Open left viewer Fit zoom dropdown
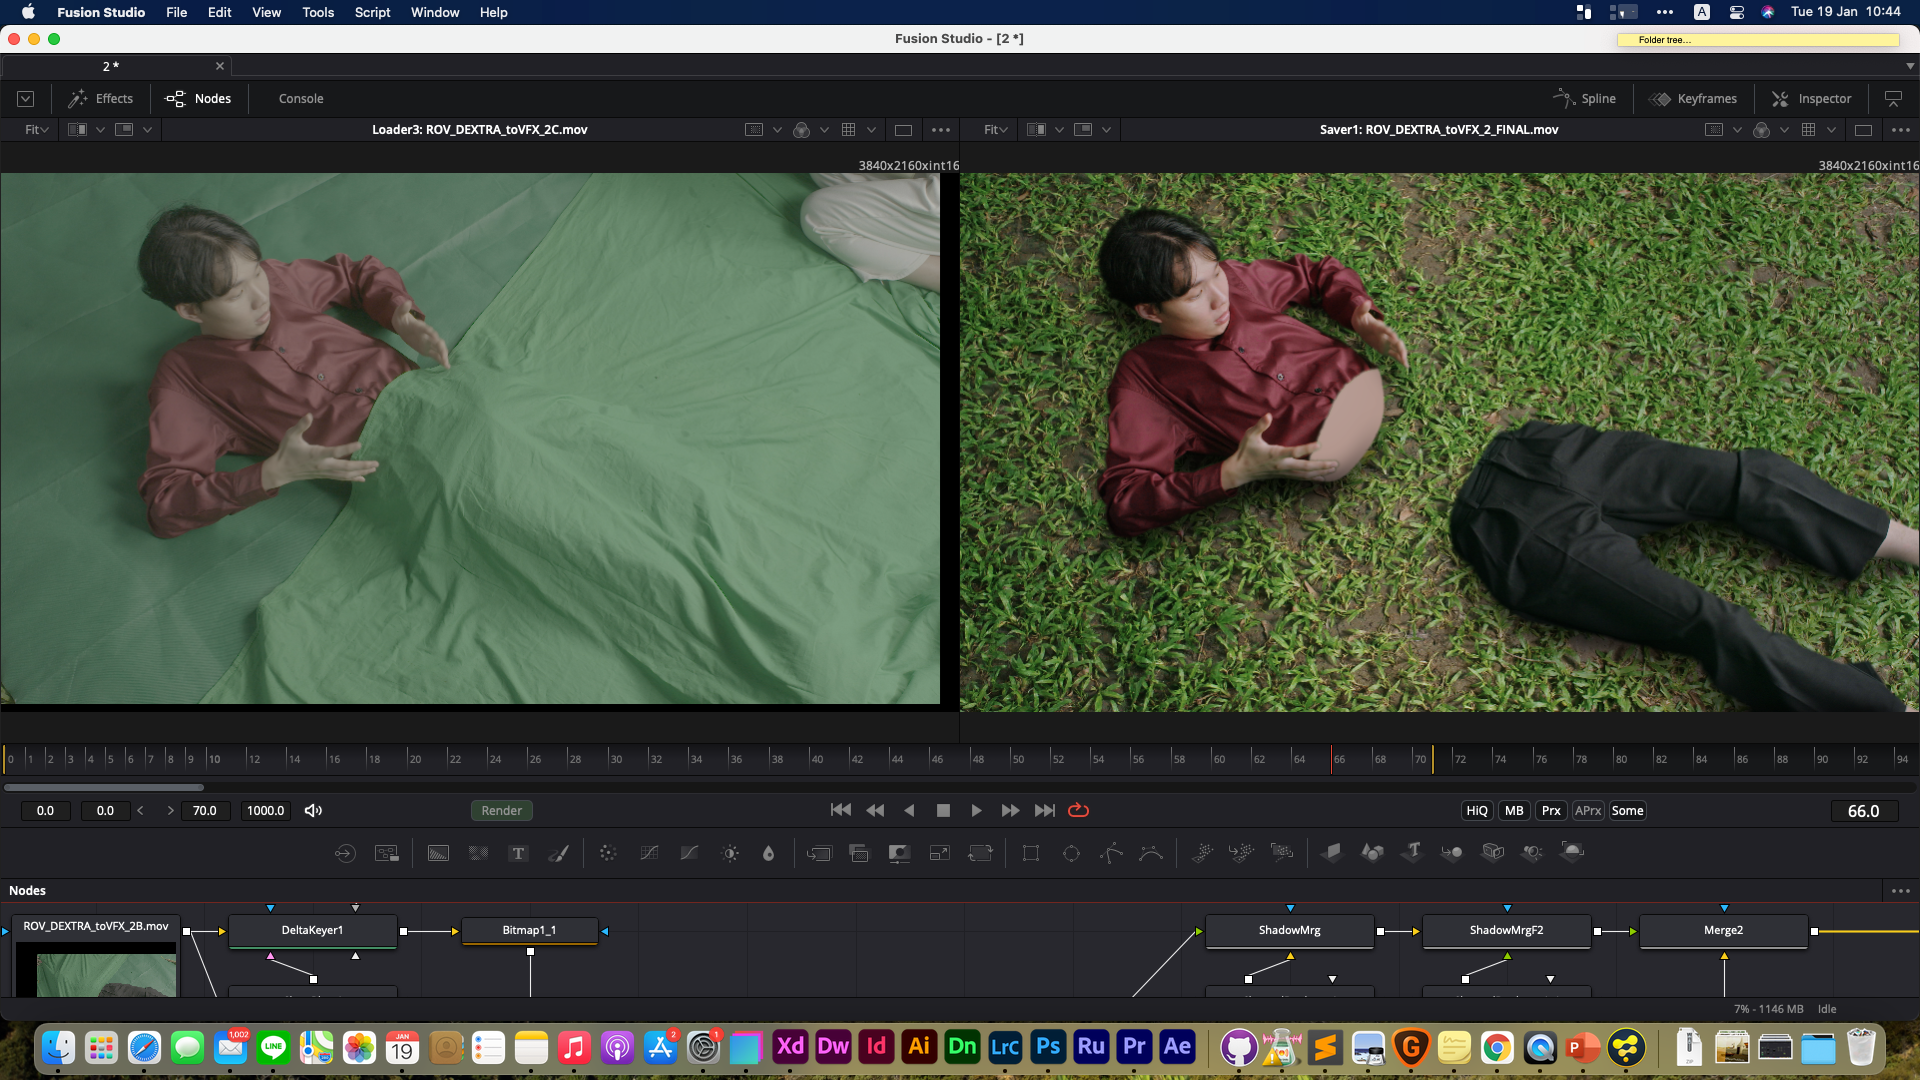 tap(37, 130)
